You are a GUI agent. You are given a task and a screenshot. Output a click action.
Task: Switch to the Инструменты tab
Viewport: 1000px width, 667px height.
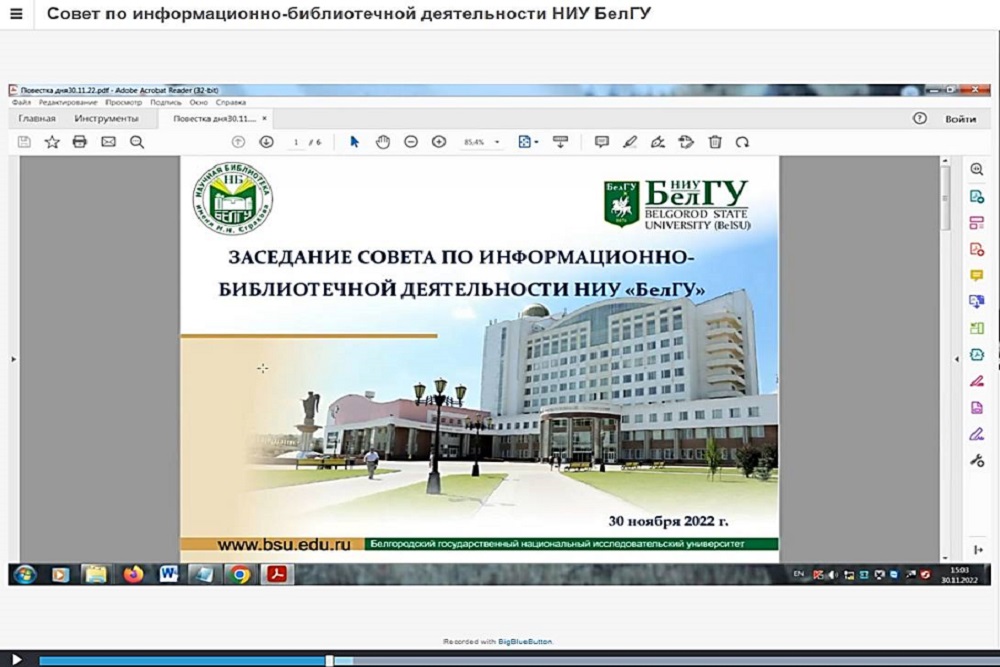(106, 119)
